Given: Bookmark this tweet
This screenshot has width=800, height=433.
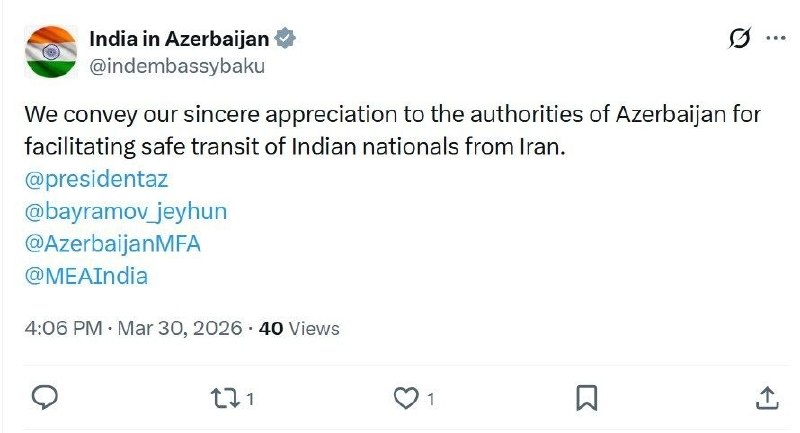Looking at the screenshot, I should pos(587,398).
